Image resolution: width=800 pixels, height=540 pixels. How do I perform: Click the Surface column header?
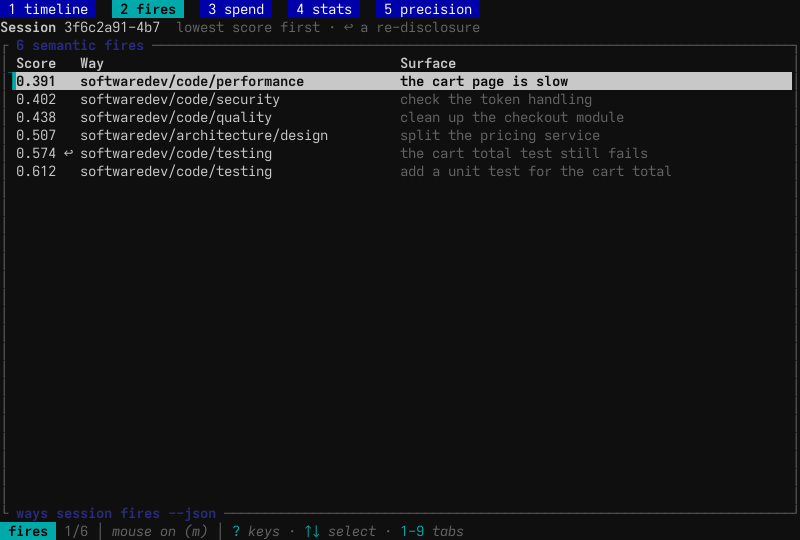[428, 63]
